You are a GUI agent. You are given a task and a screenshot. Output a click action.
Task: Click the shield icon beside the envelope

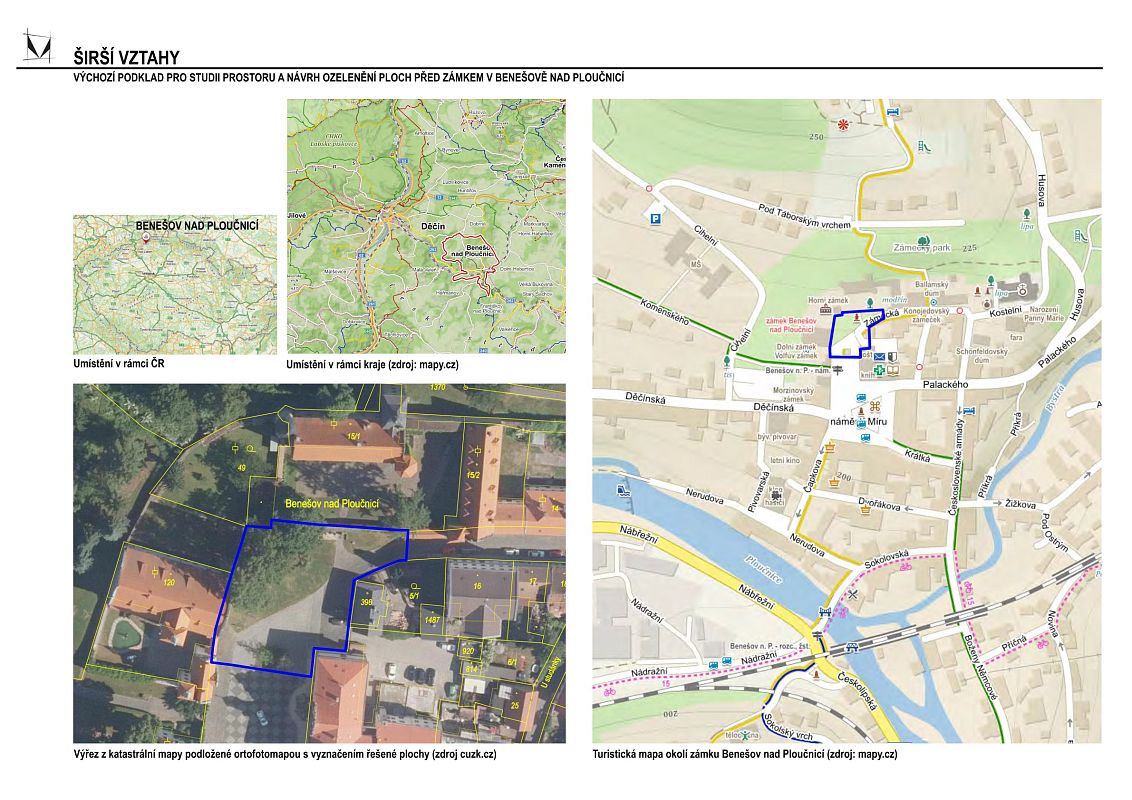pos(892,357)
